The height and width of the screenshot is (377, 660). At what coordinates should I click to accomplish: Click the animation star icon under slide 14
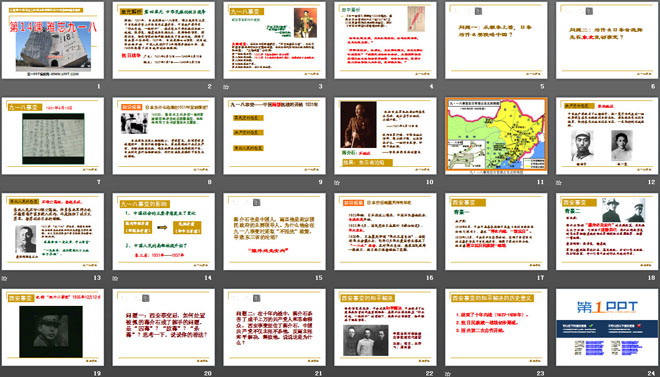[x=115, y=278]
